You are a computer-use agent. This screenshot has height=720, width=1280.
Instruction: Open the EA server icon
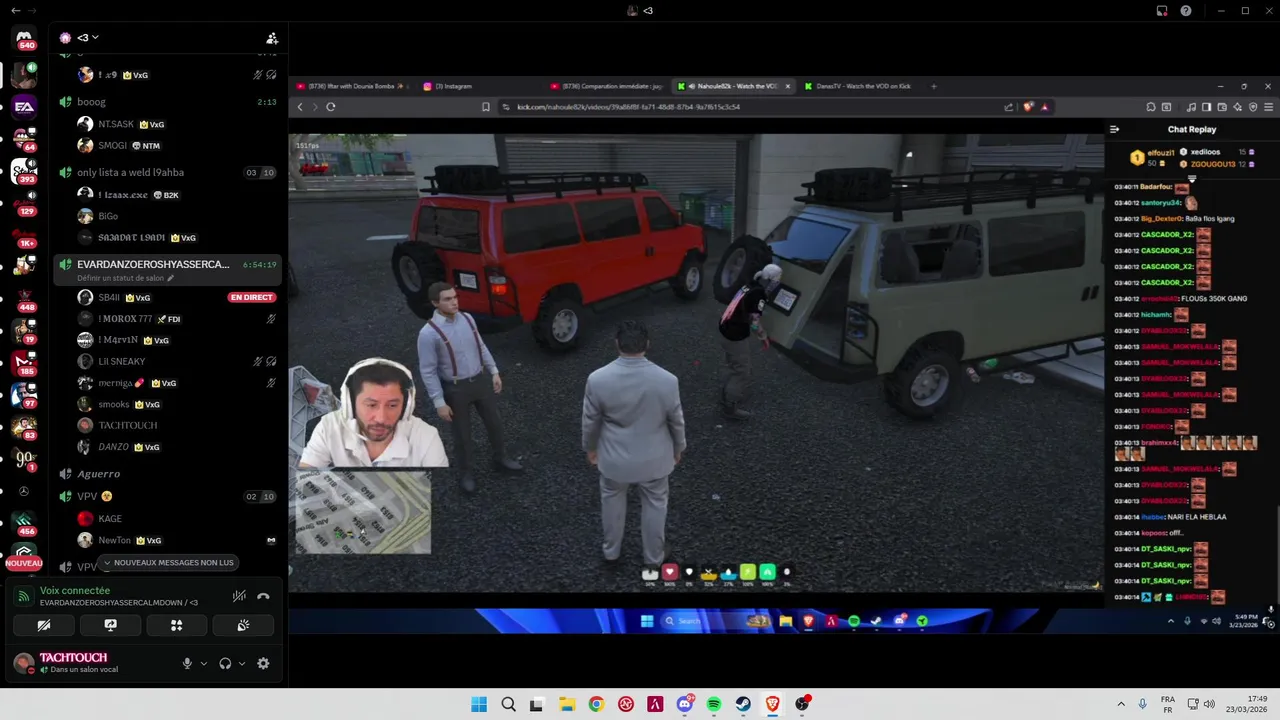click(x=24, y=107)
